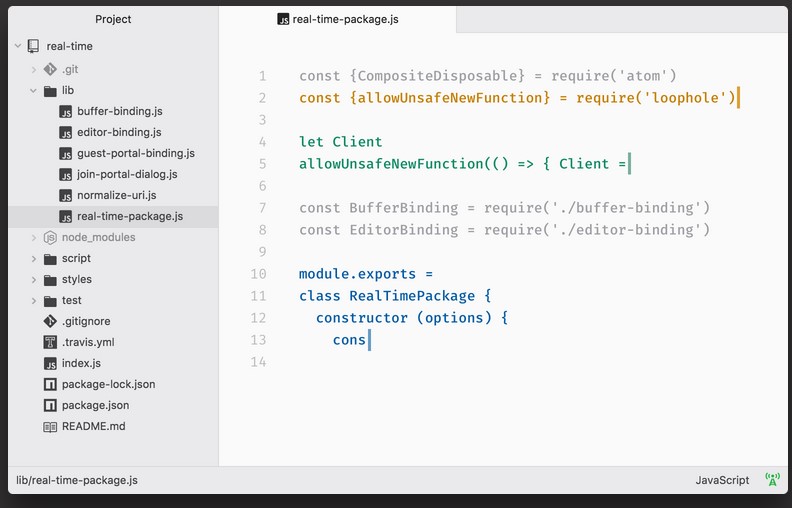Open normalize-uri.js file
The image size is (792, 508).
117,195
